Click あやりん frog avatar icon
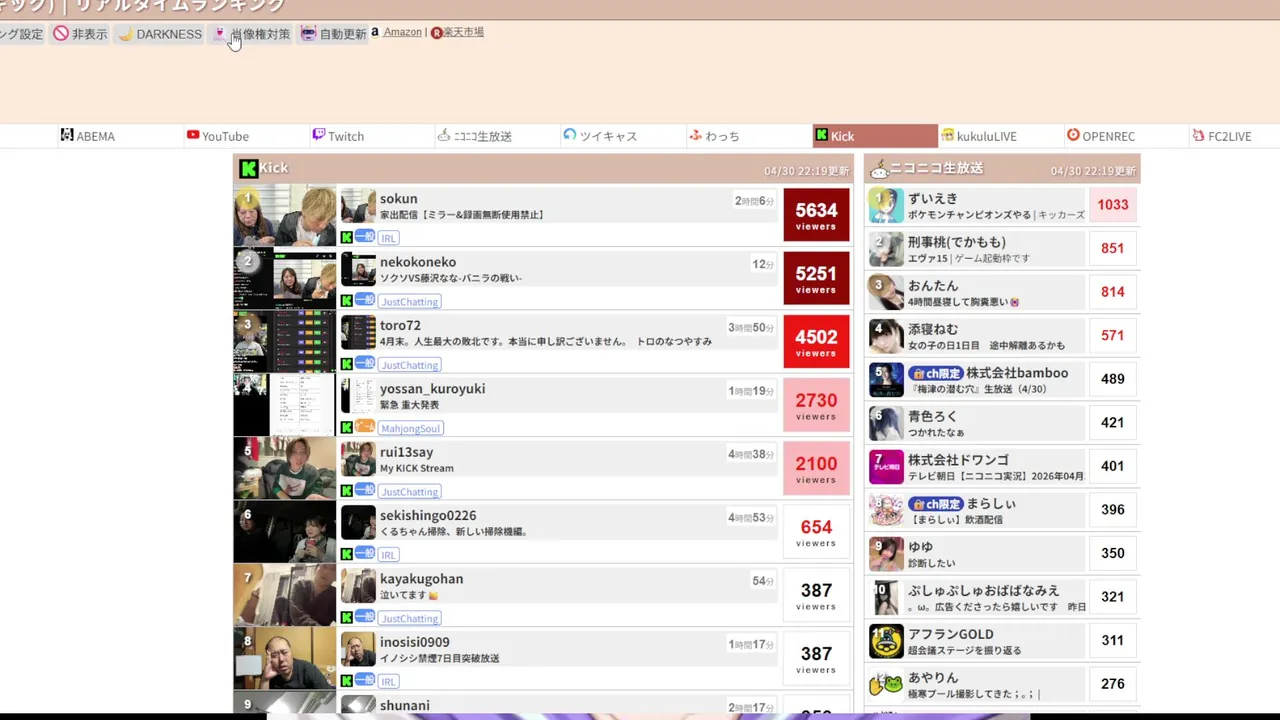 886,684
